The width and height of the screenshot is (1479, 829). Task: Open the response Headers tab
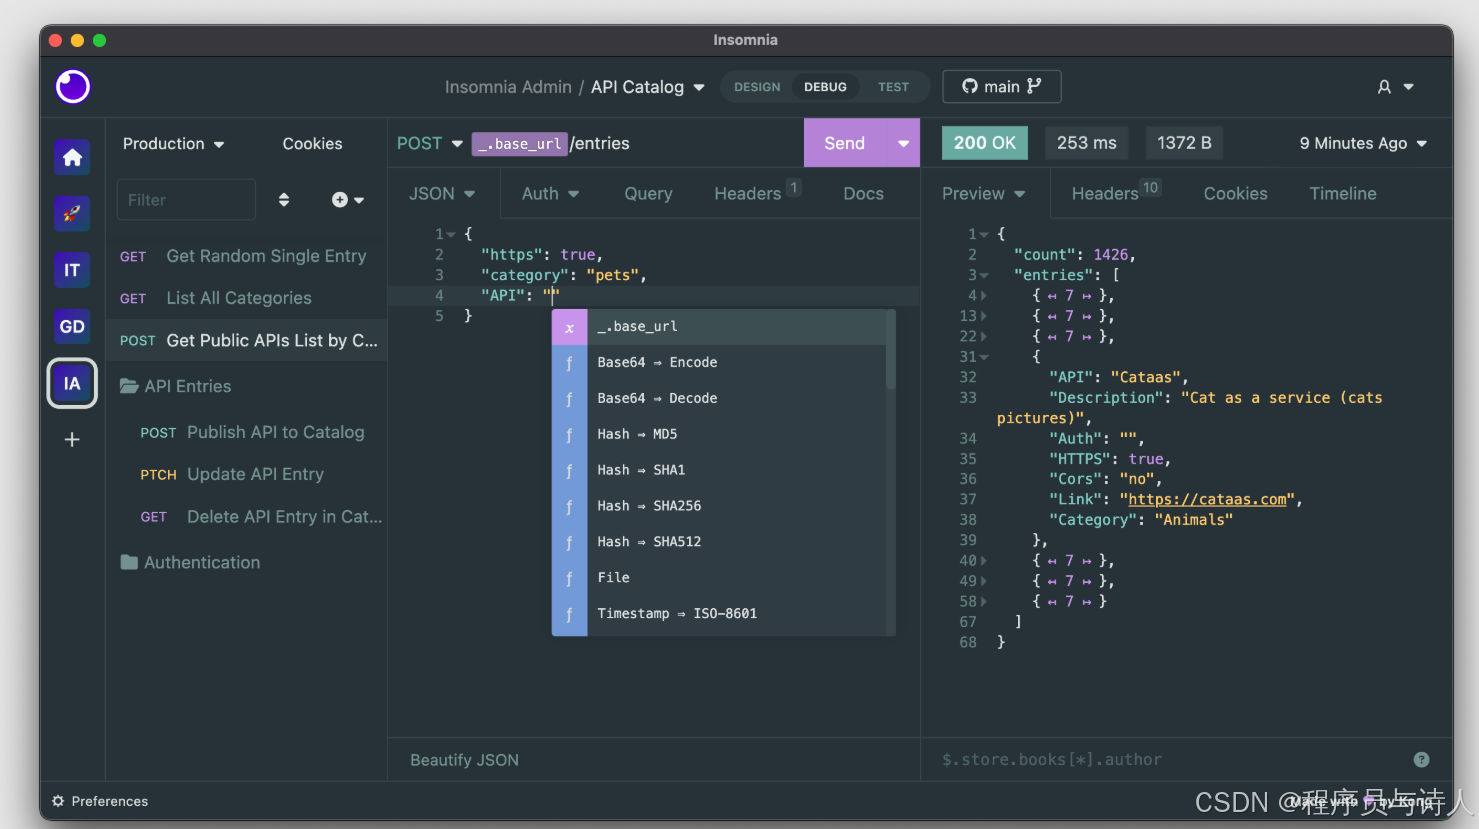[1116, 193]
